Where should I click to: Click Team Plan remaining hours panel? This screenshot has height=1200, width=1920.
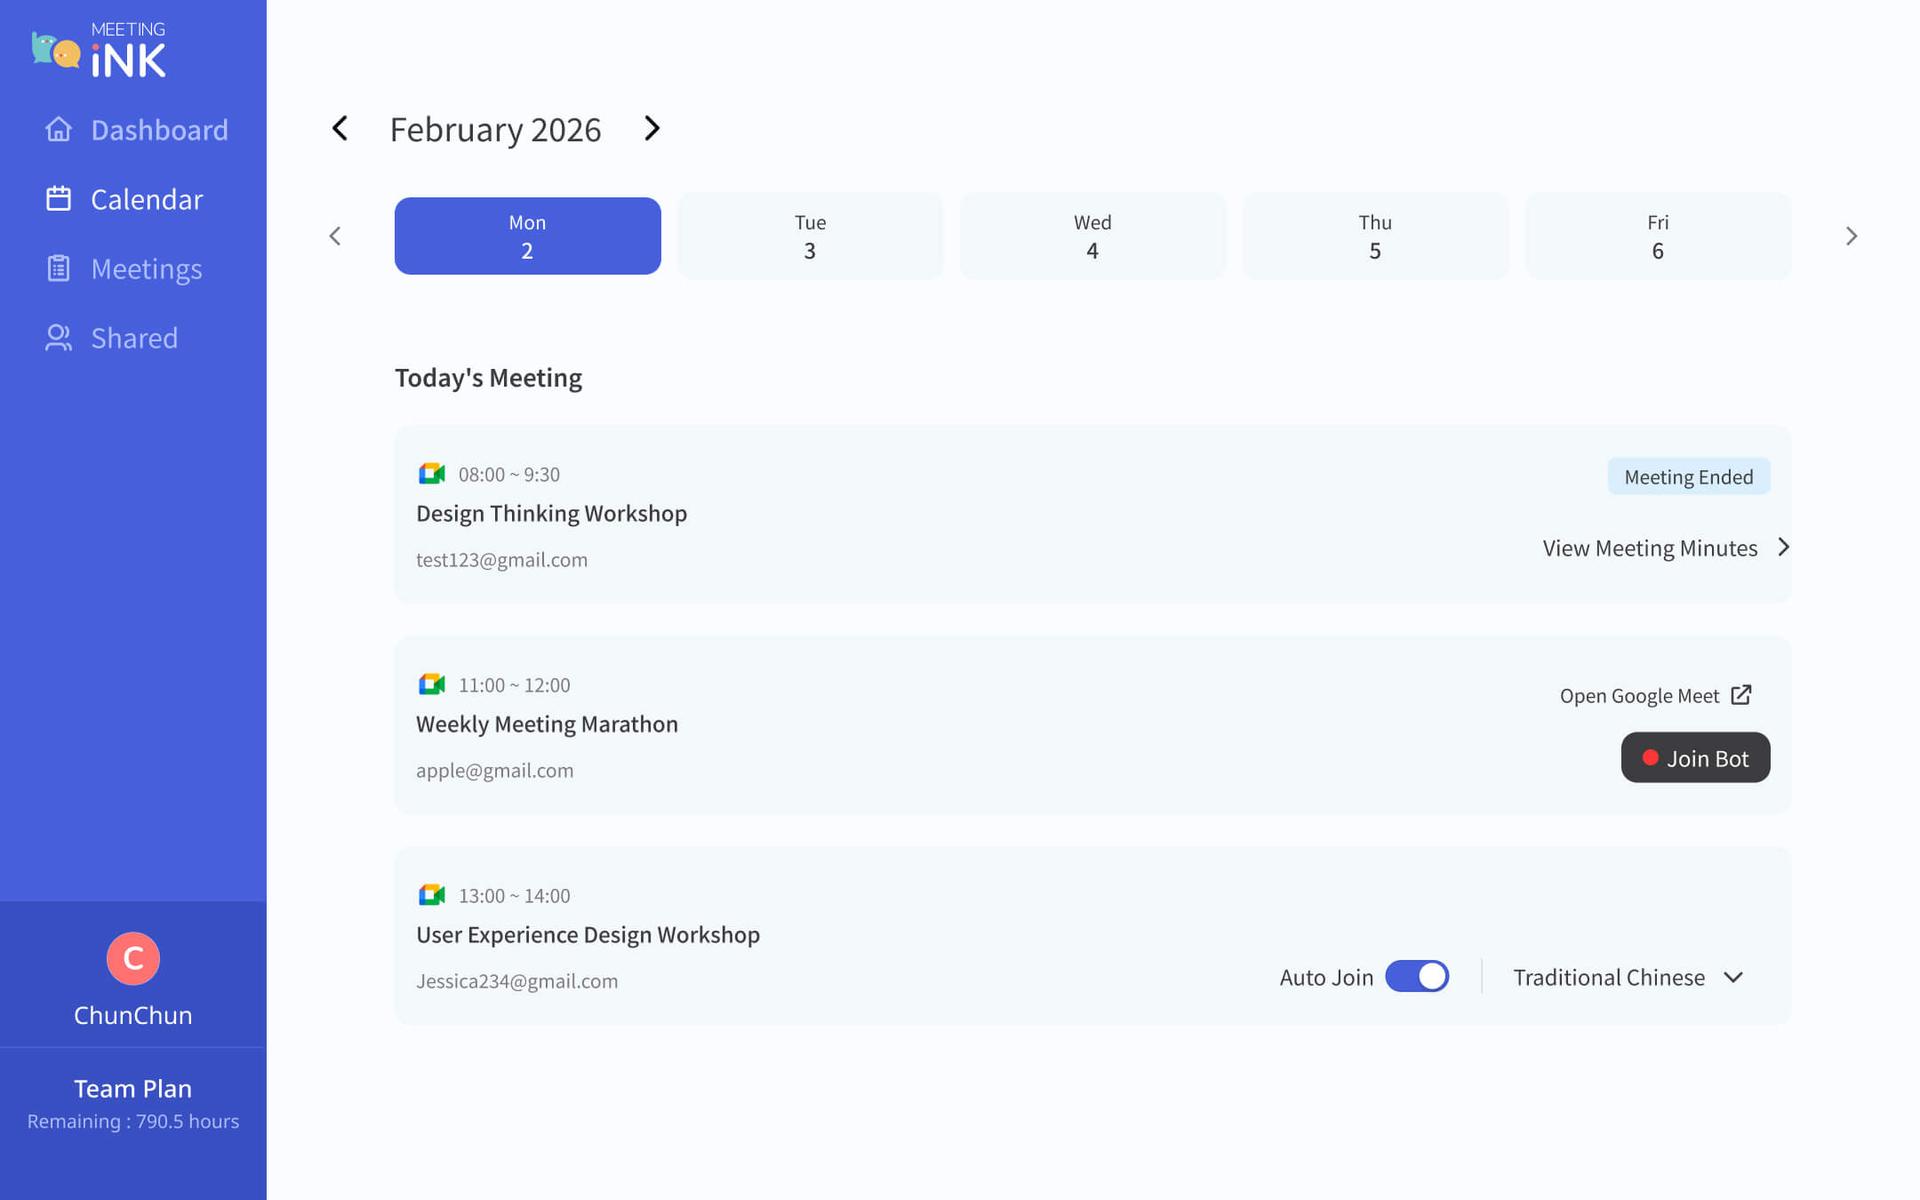pyautogui.click(x=133, y=1104)
